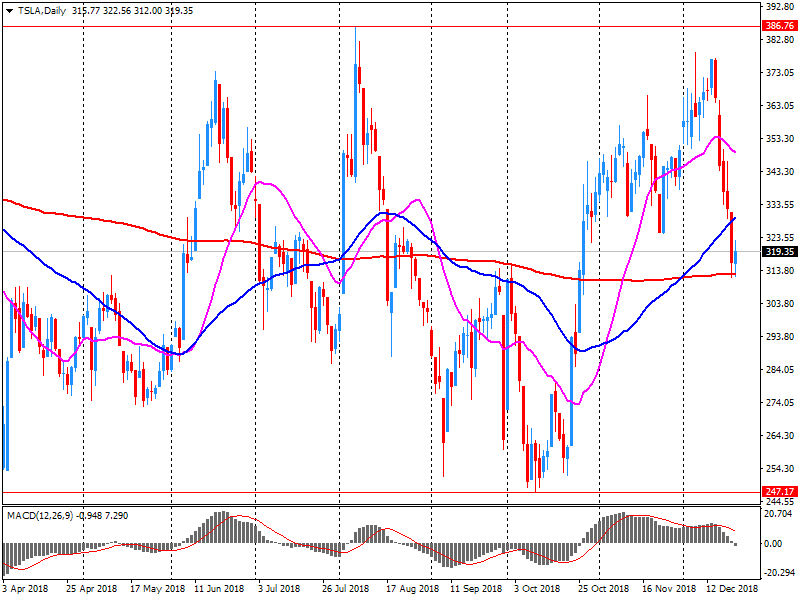Click the 382.80 price scale value
Screen dimensions: 800x600
(x=780, y=39)
